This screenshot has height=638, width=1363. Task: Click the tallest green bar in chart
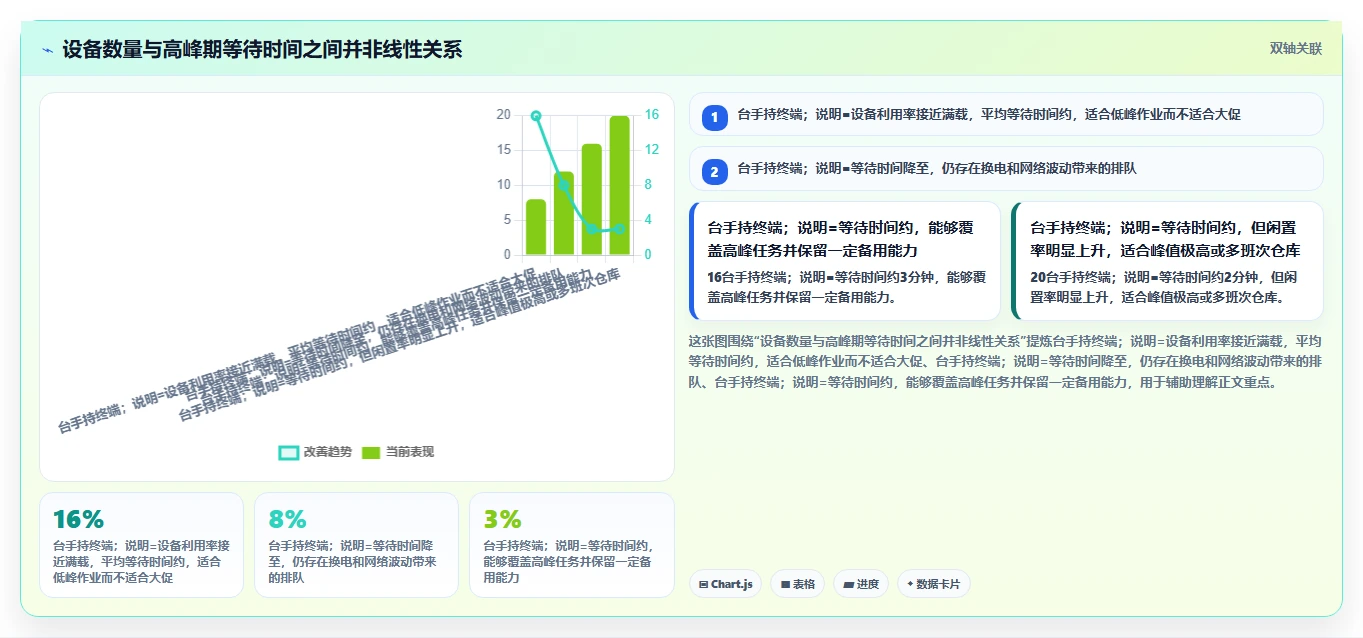pyautogui.click(x=619, y=185)
